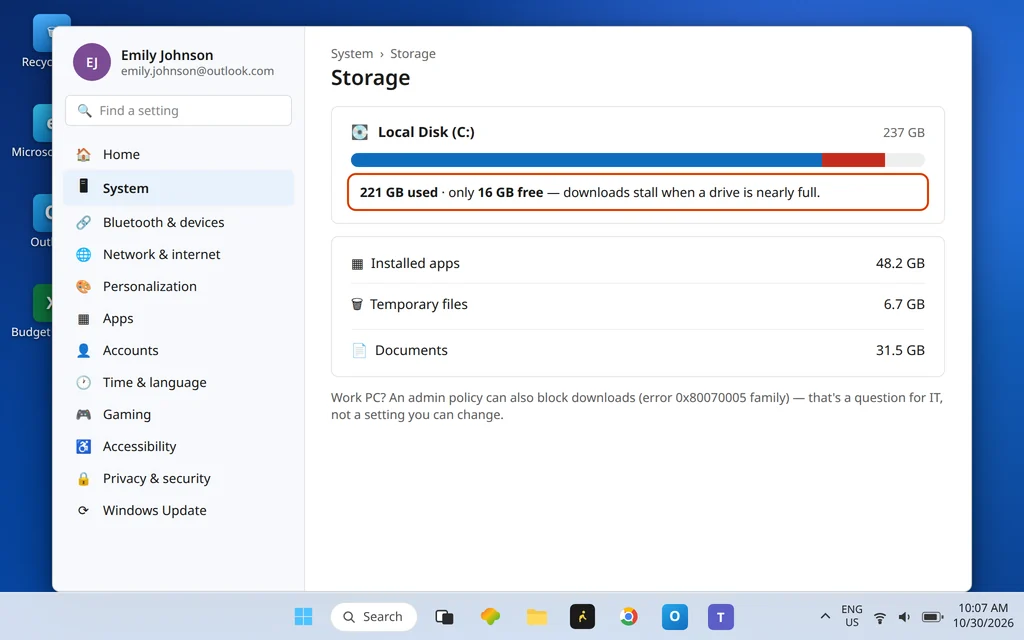Image resolution: width=1024 pixels, height=640 pixels.
Task: Open File Explorer from taskbar
Action: pyautogui.click(x=537, y=616)
